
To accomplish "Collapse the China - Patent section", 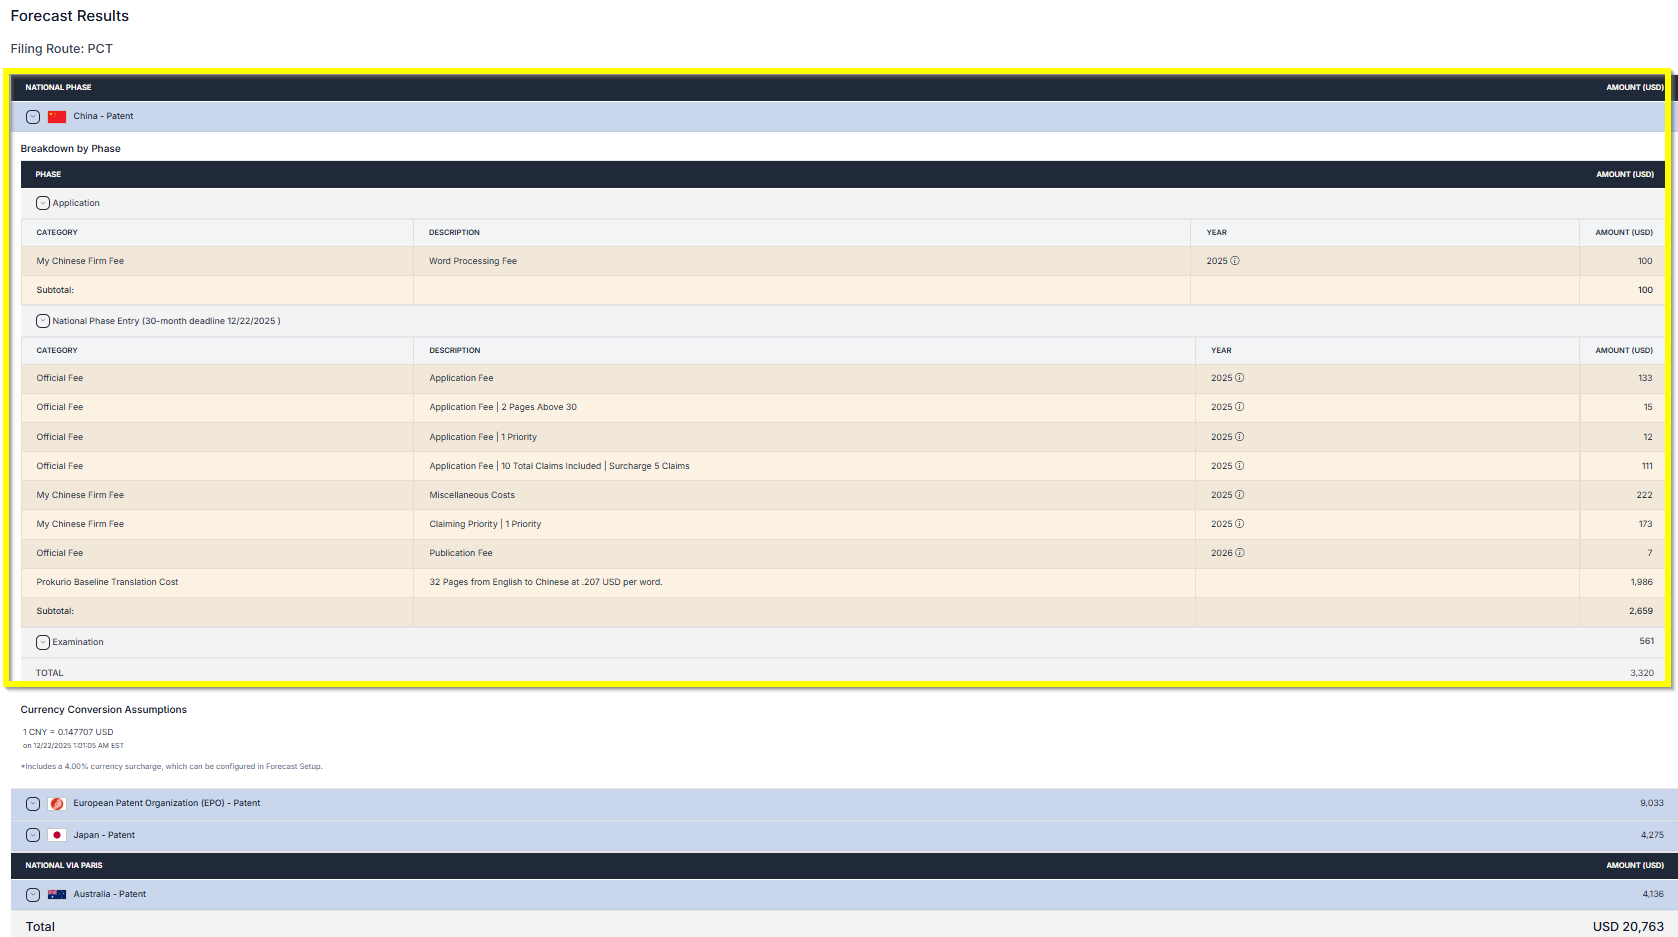I will (x=33, y=117).
